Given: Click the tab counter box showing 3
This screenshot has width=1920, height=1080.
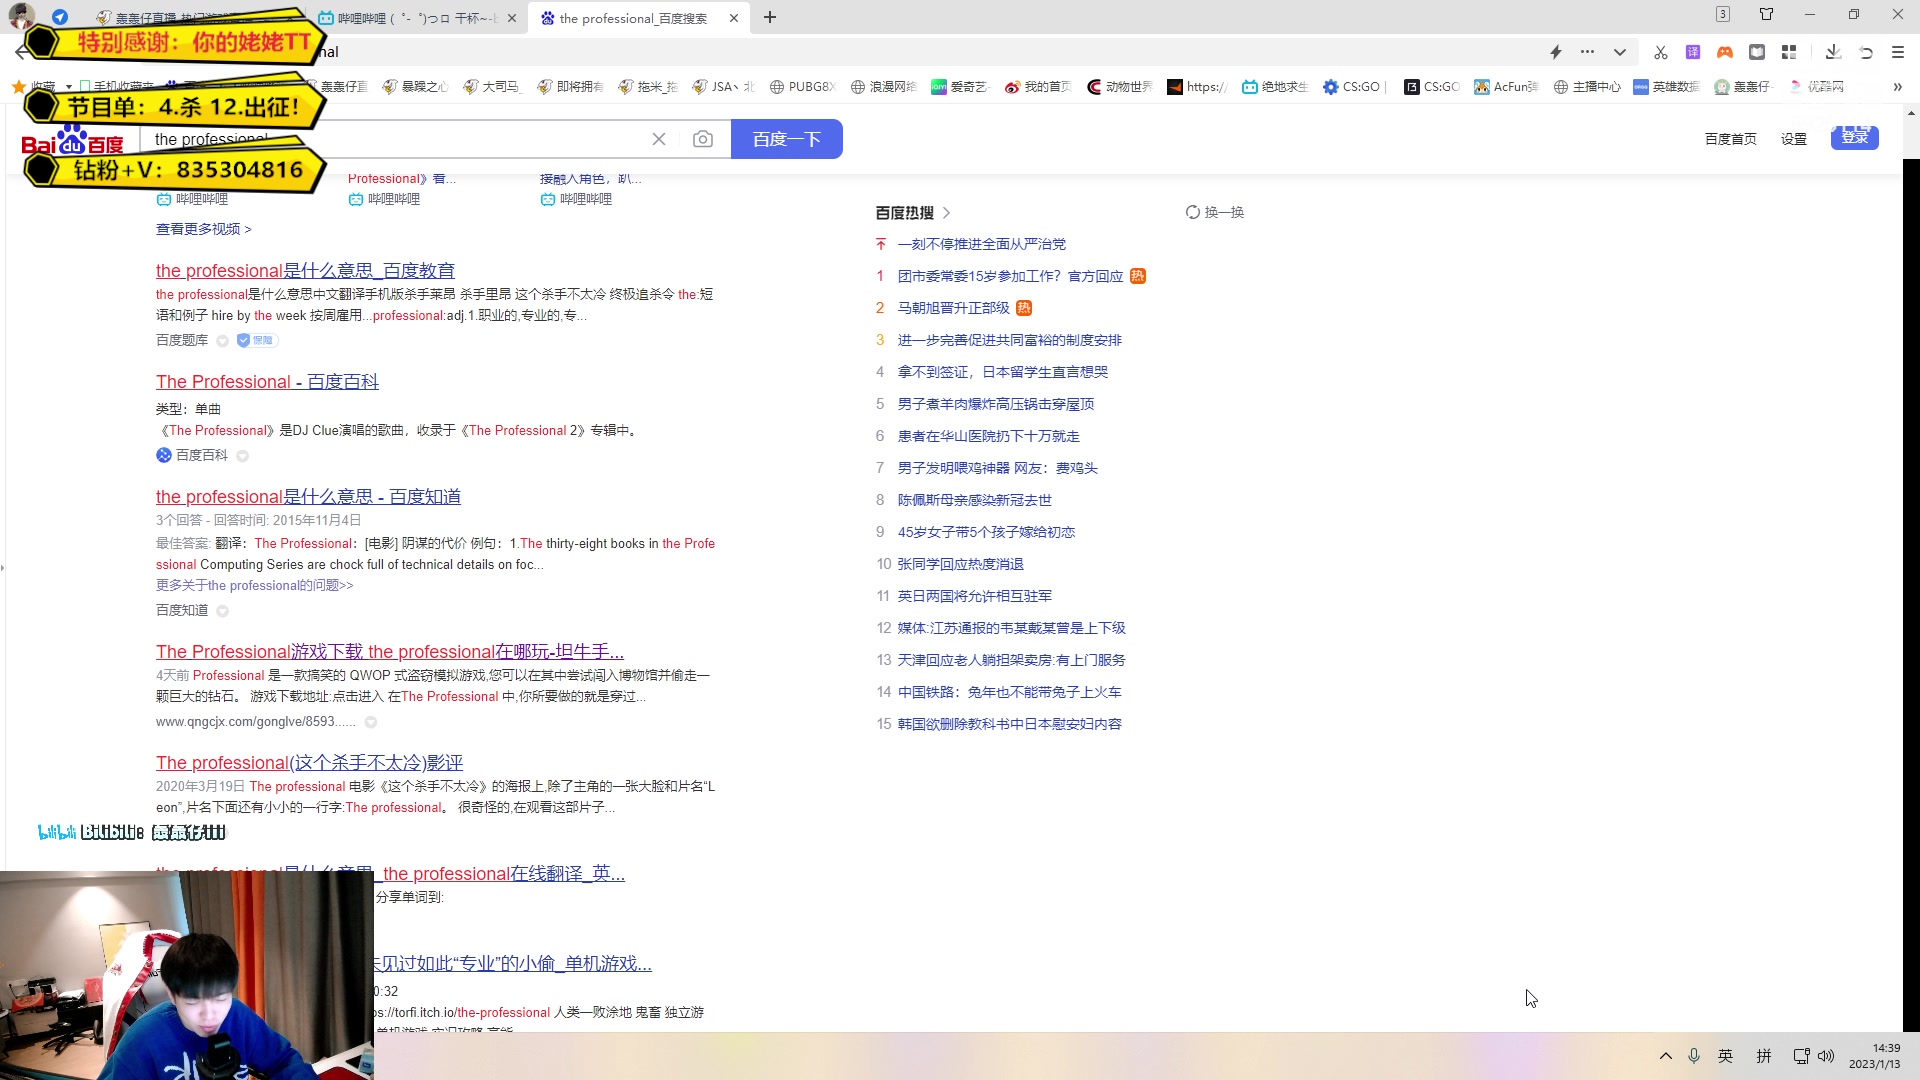Looking at the screenshot, I should click(x=1722, y=14).
